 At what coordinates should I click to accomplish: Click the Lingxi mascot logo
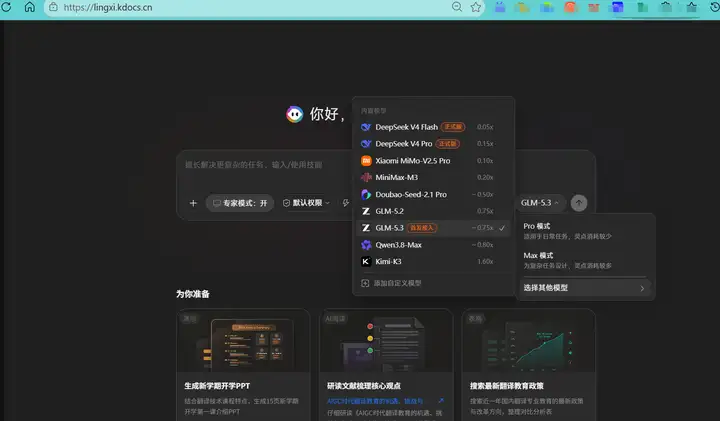tap(294, 114)
